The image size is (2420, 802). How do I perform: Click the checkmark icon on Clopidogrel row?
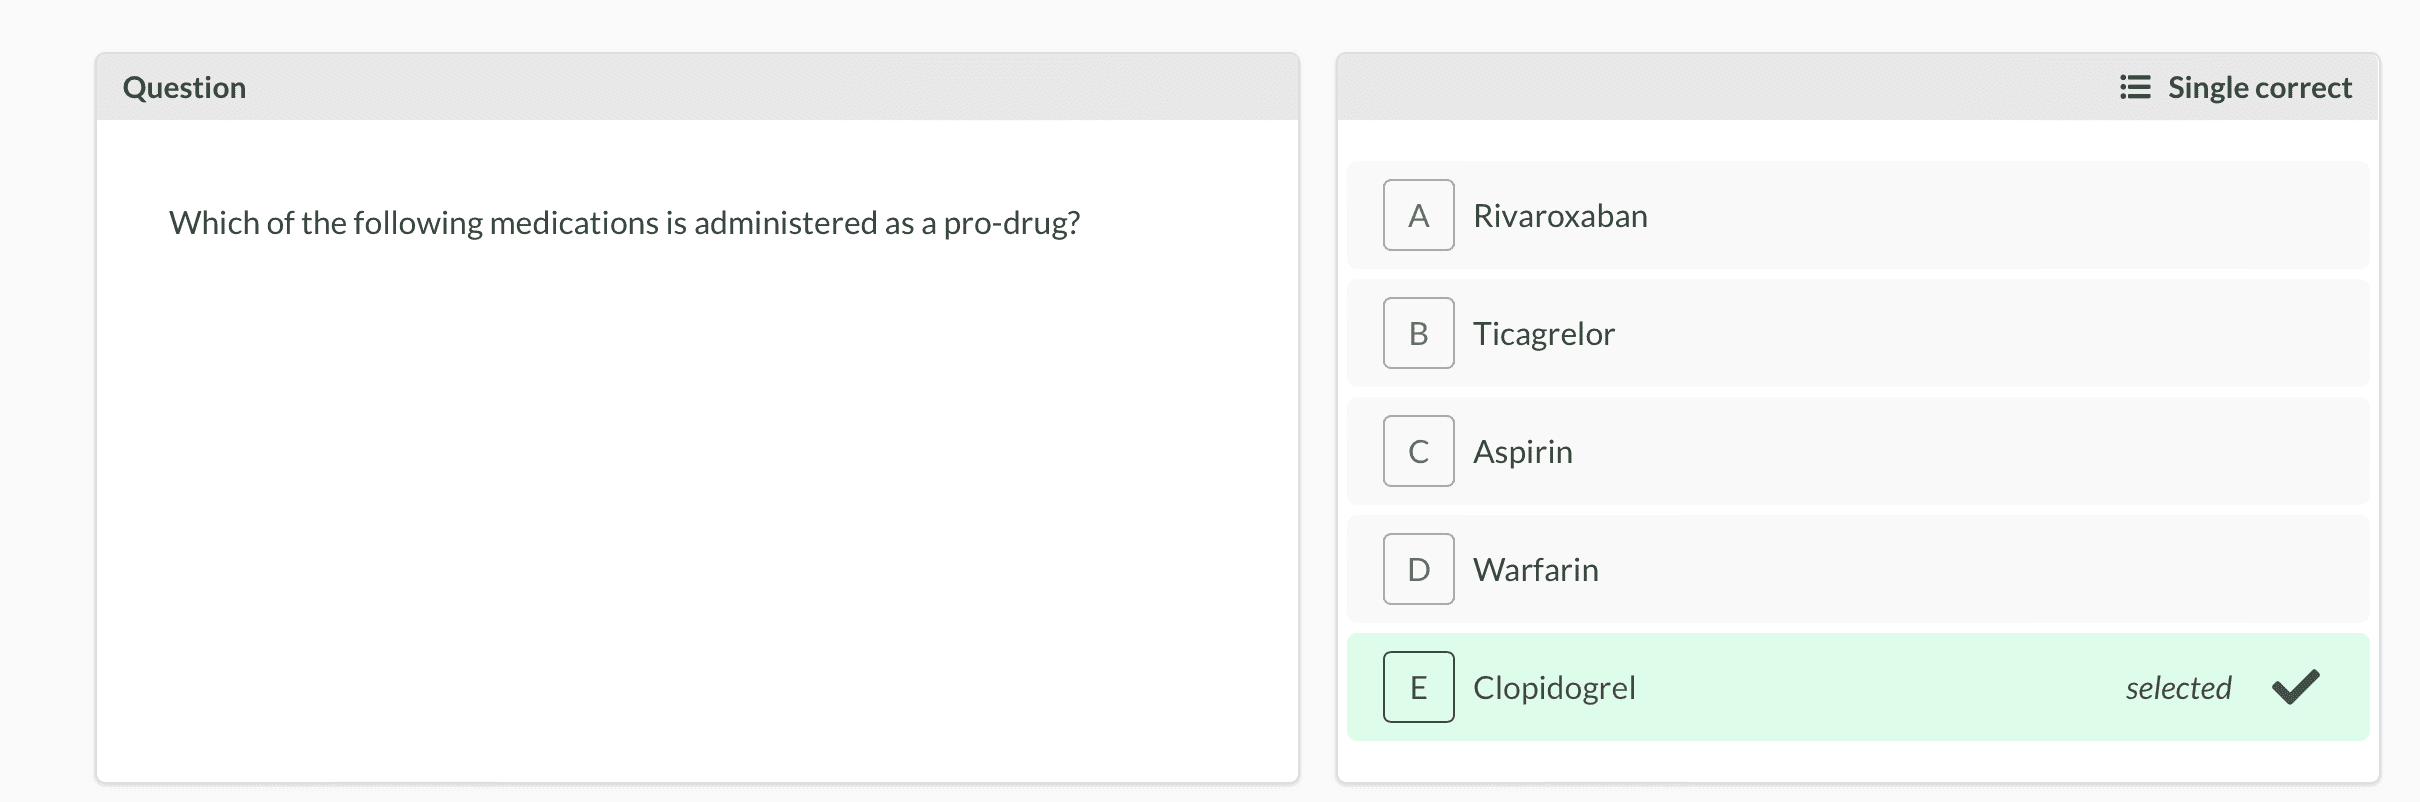tap(2295, 687)
